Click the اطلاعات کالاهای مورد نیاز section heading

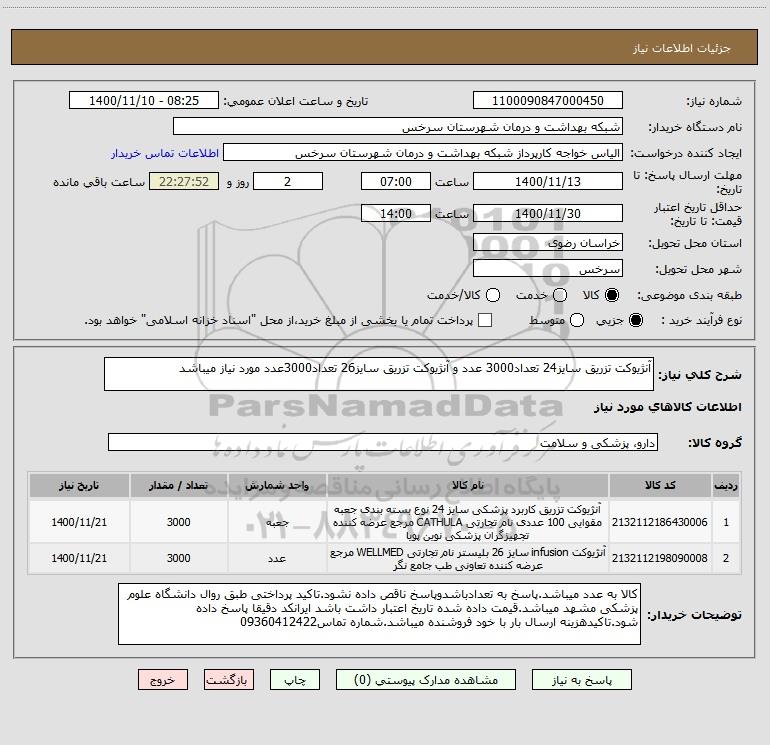point(667,407)
